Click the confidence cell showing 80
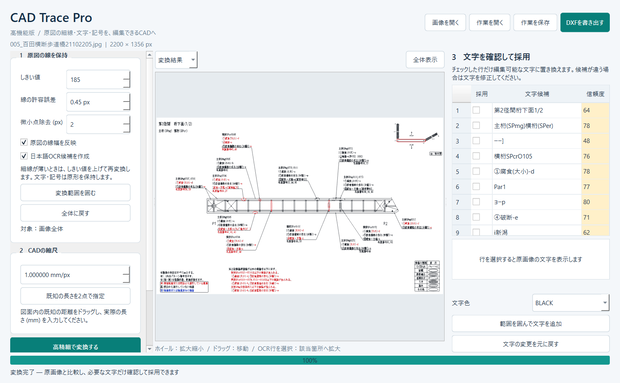620x383 pixels. [595, 202]
